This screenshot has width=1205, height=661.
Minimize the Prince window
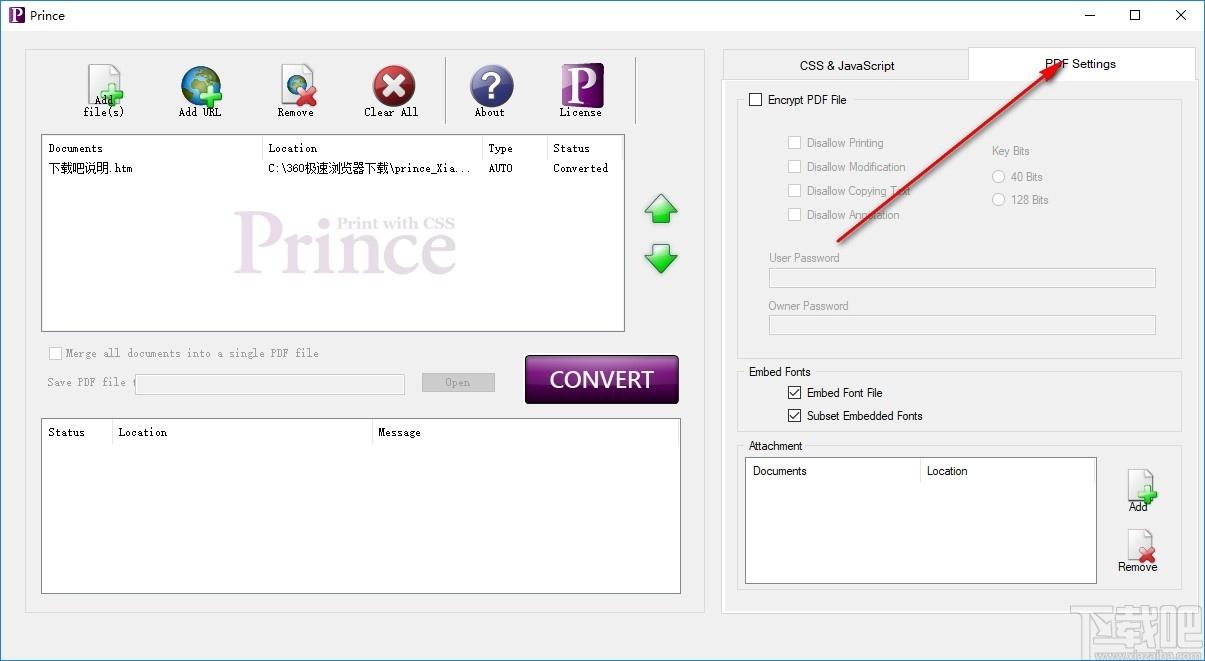[x=1089, y=15]
